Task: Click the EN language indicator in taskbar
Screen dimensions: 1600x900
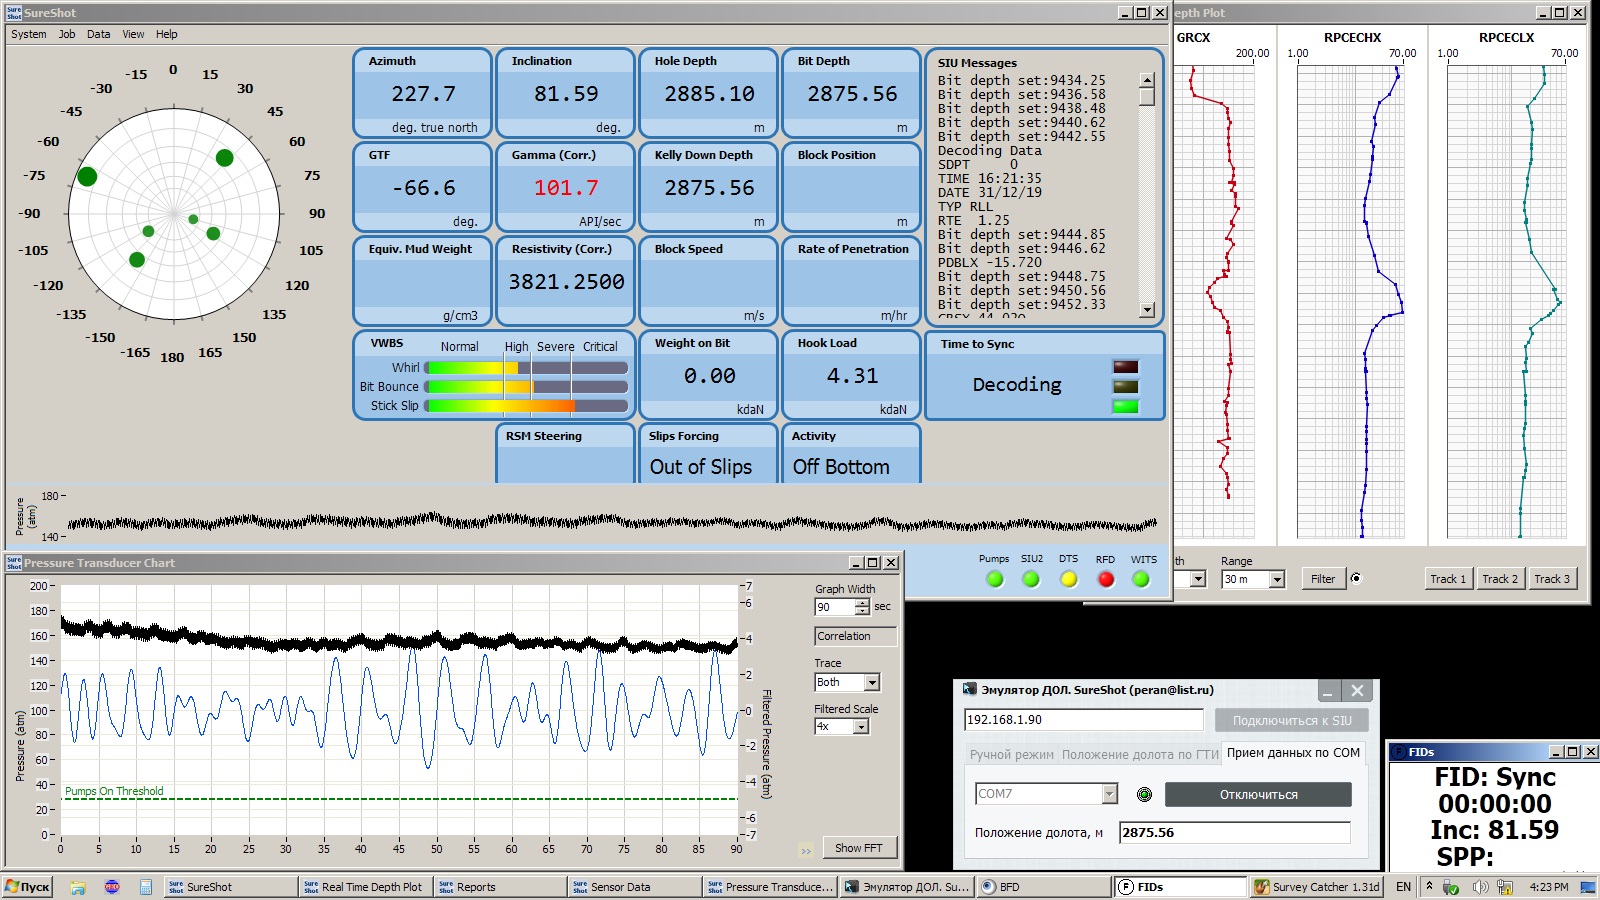Action: (x=1404, y=887)
